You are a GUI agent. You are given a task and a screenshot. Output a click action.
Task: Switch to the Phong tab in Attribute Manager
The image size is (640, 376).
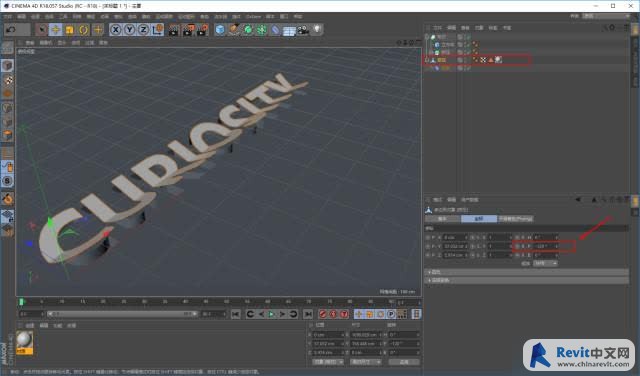pyautogui.click(x=516, y=219)
